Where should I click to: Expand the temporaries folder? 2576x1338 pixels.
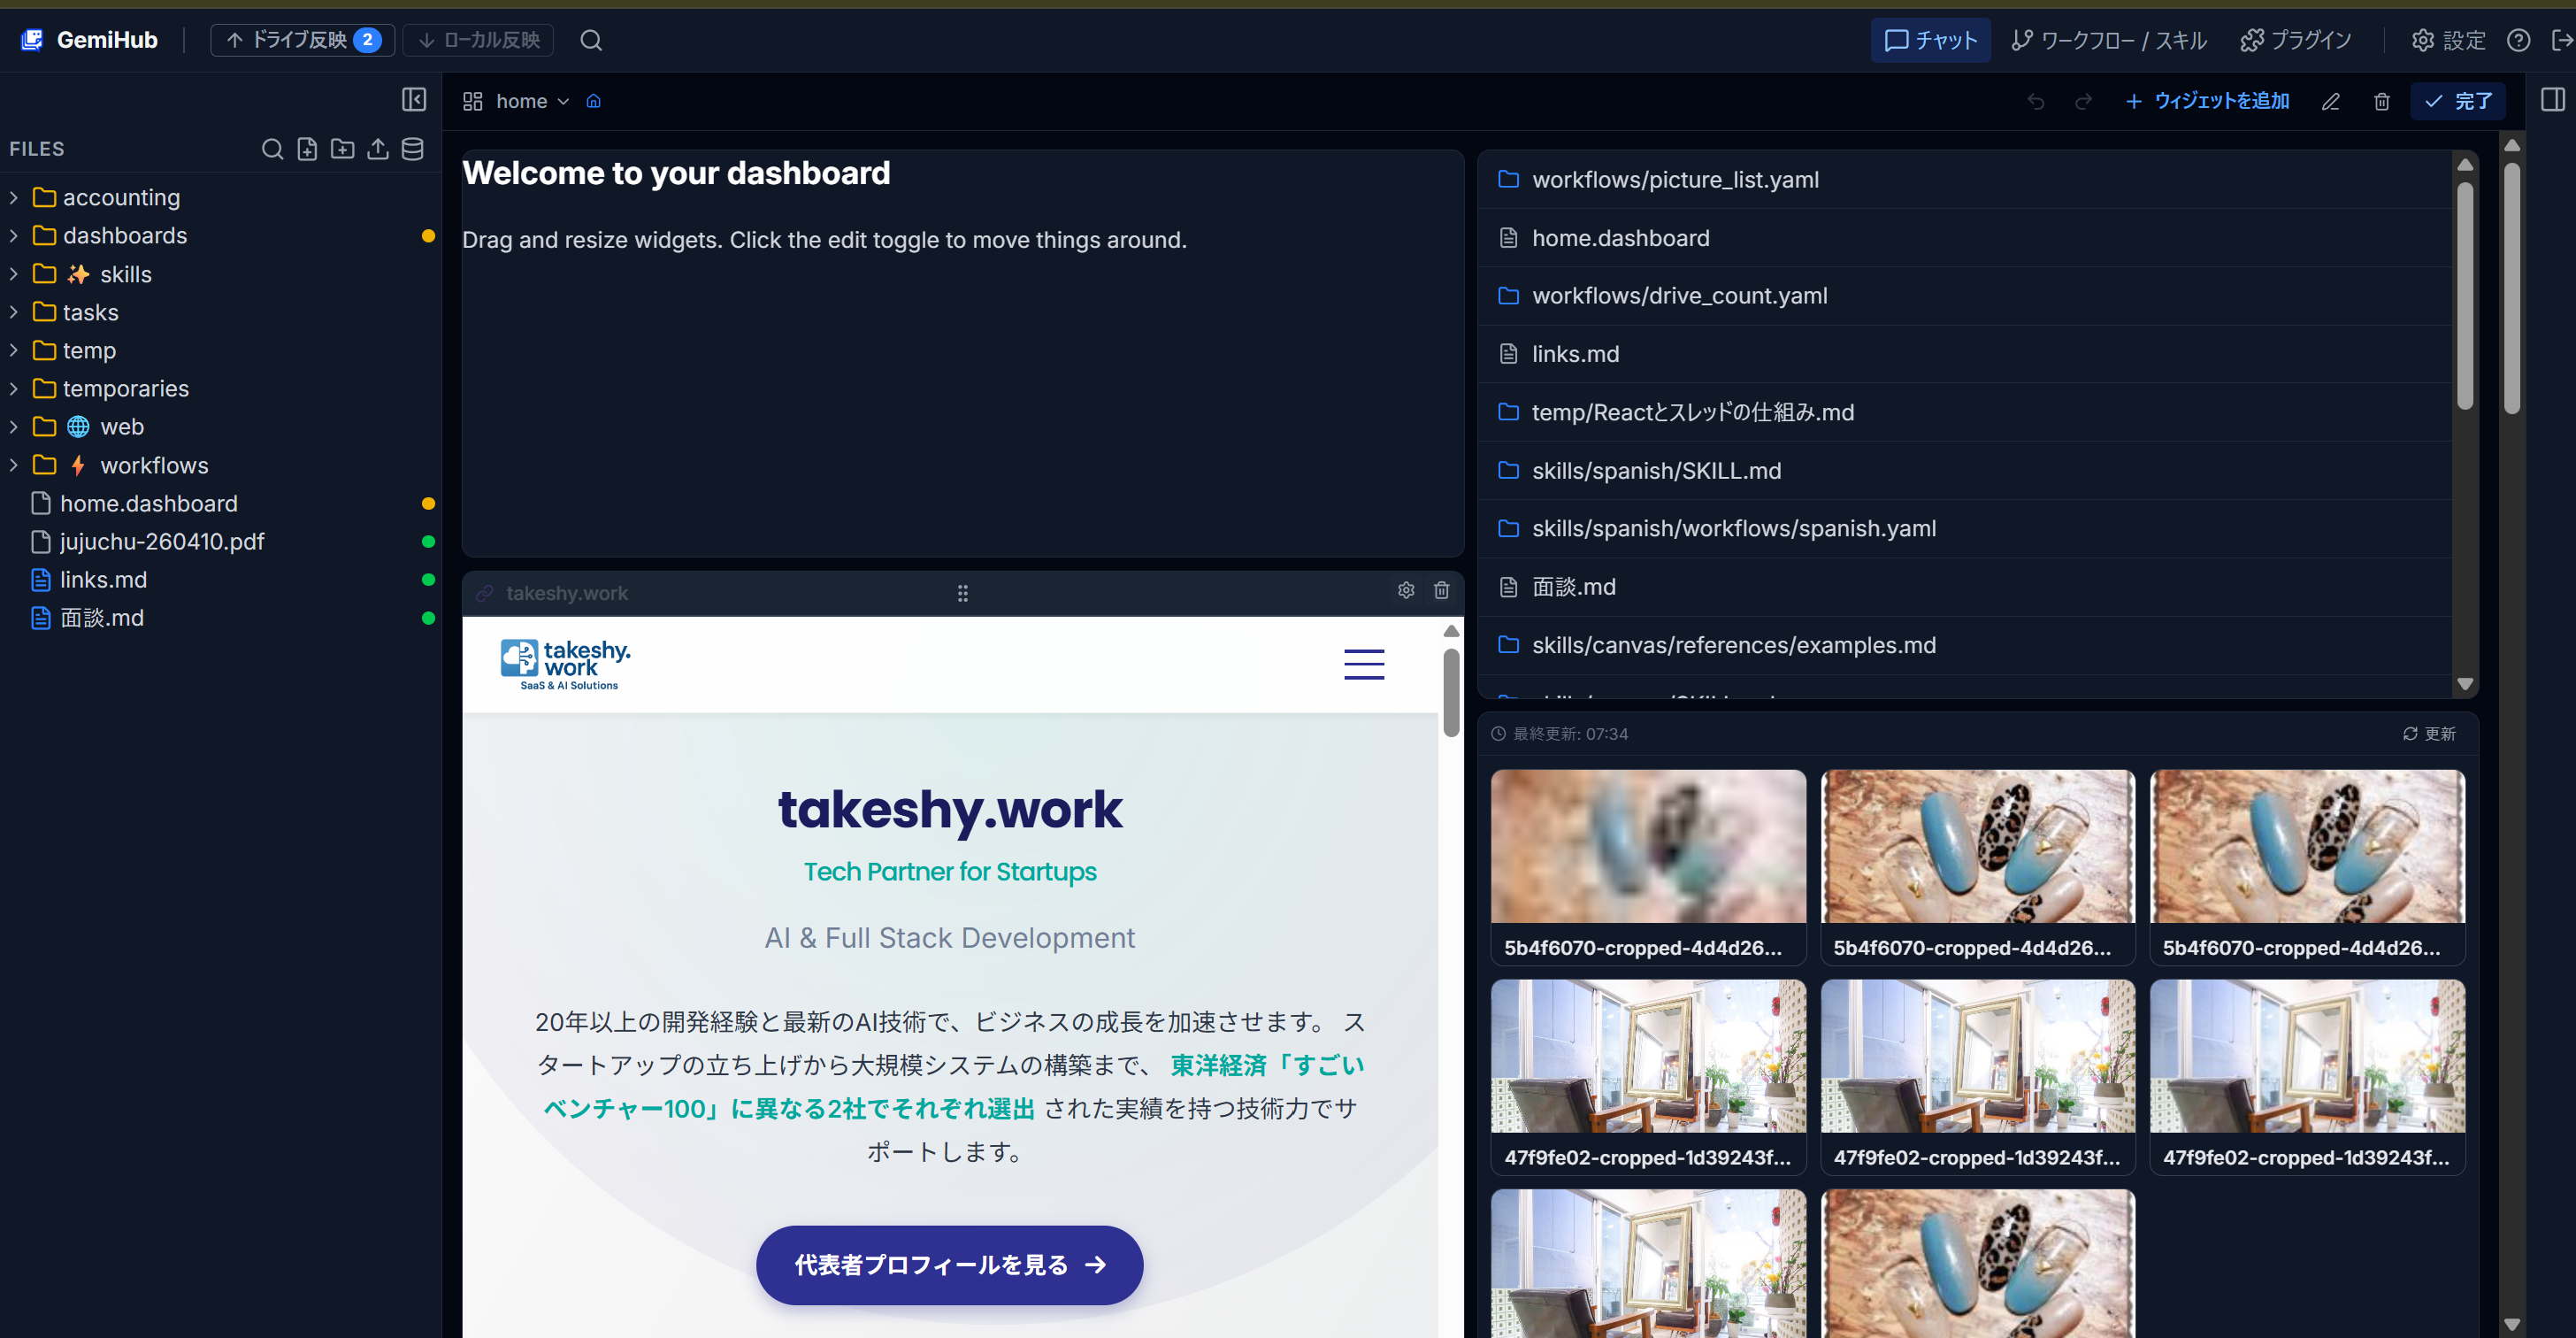point(14,388)
